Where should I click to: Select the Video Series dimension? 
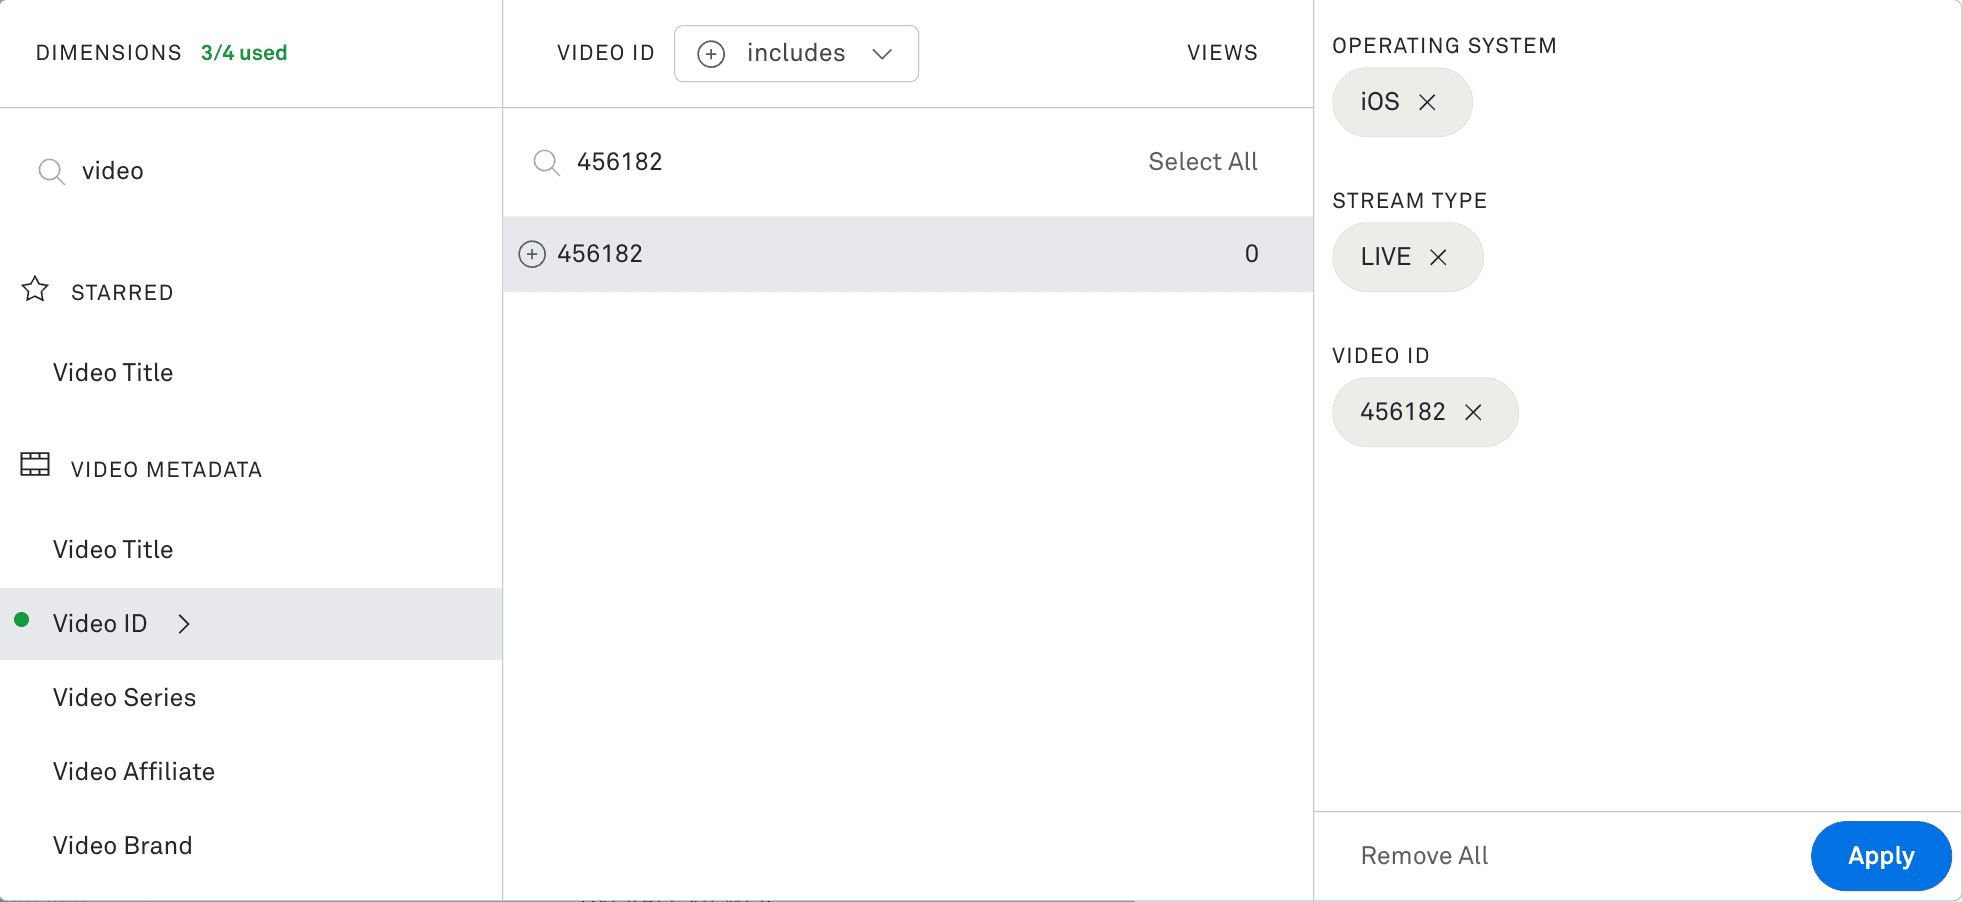click(124, 697)
